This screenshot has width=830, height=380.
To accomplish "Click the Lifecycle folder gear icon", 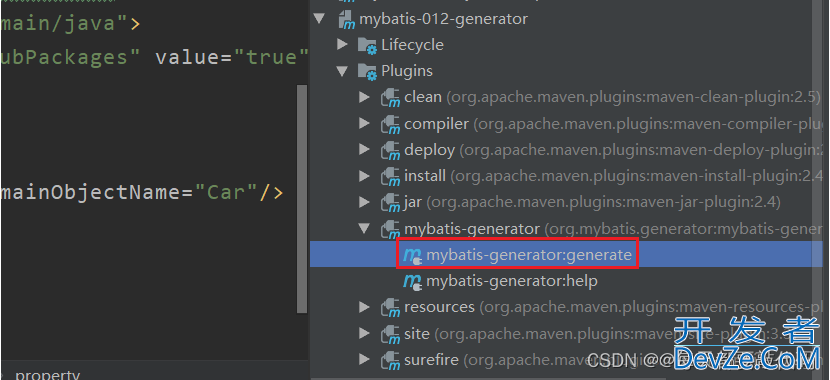I will 367,45.
